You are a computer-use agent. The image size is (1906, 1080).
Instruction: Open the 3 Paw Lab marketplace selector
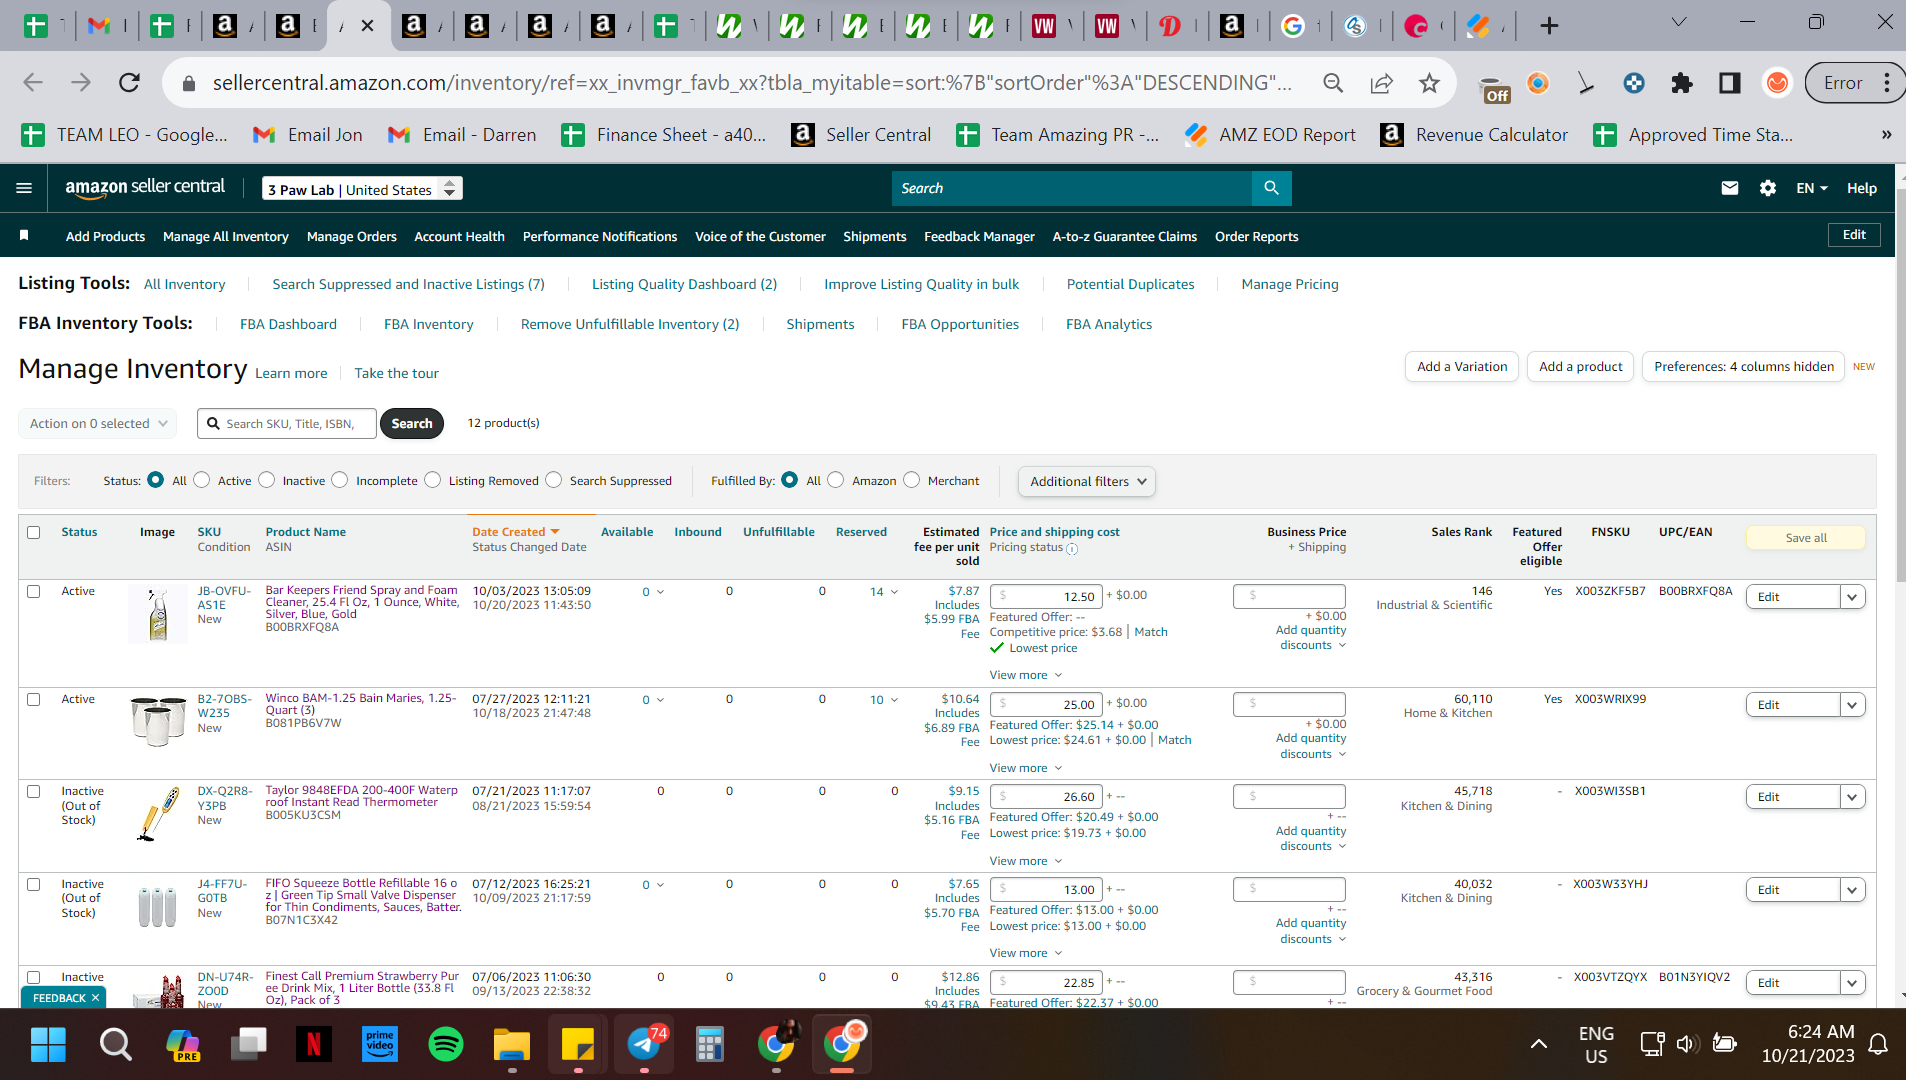(362, 188)
